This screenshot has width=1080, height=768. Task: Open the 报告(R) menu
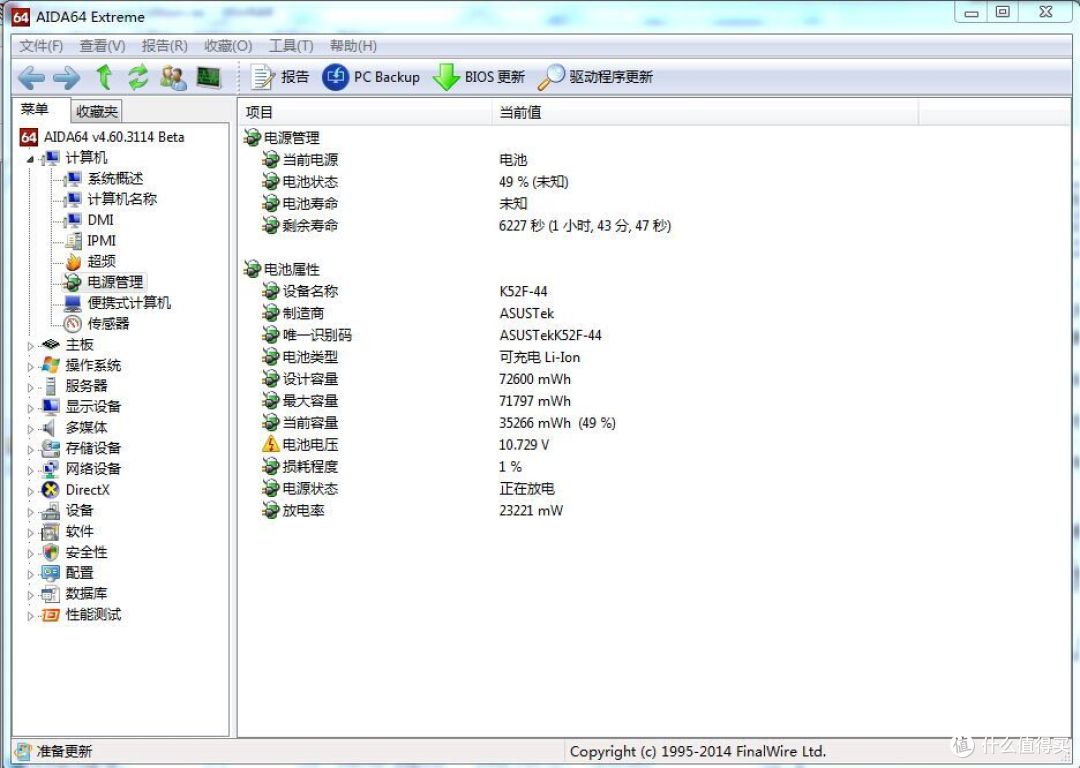[x=164, y=46]
